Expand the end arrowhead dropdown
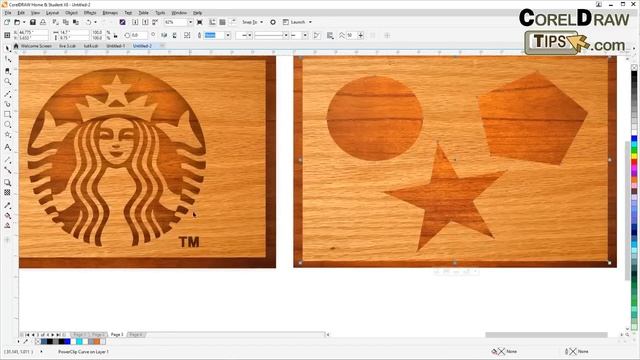The width and height of the screenshot is (640, 360). (305, 36)
